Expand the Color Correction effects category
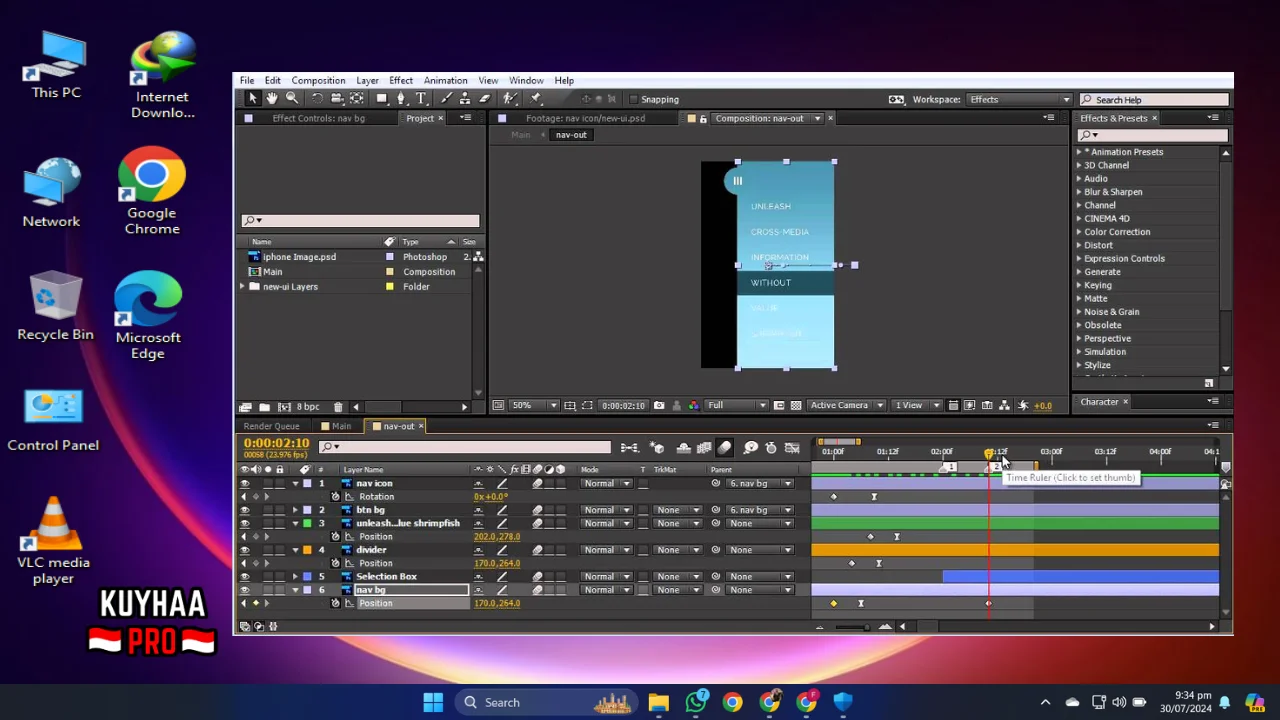Image resolution: width=1280 pixels, height=720 pixels. pyautogui.click(x=1079, y=232)
